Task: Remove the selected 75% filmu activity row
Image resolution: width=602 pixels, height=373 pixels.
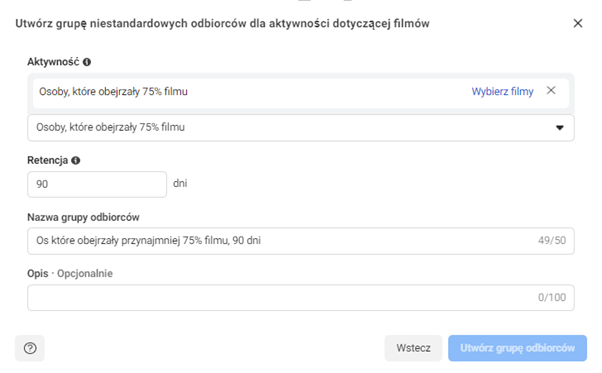Action: (x=551, y=91)
